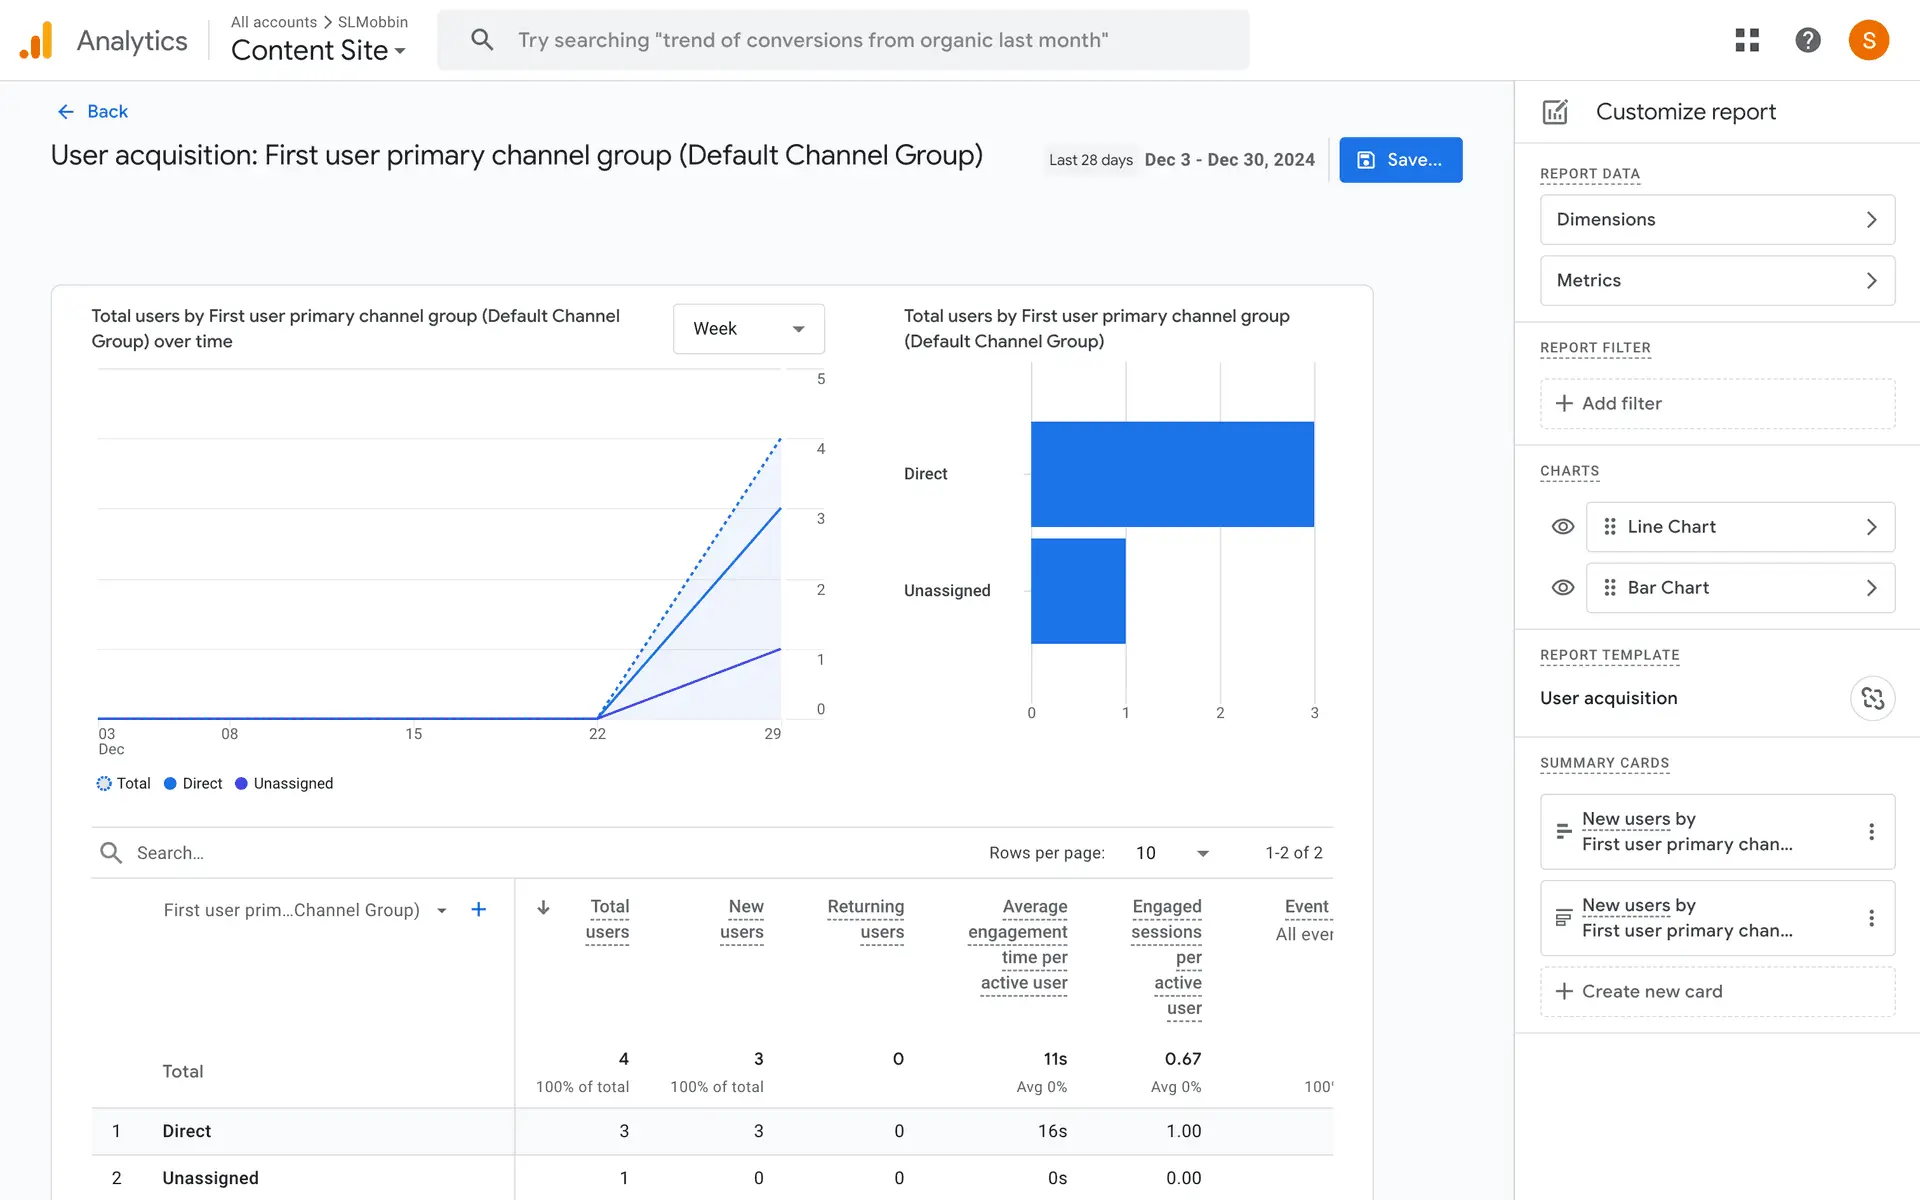
Task: Click the help question mark icon
Action: click(x=1807, y=40)
